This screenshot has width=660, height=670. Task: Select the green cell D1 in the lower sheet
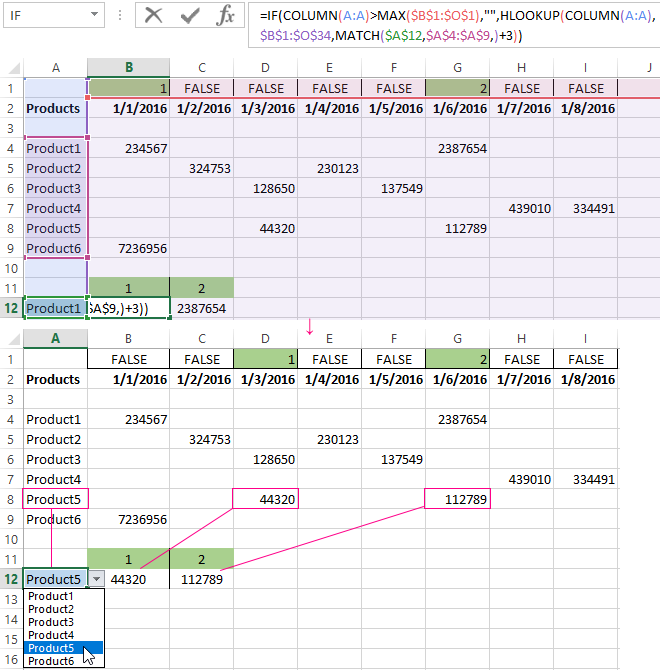click(x=265, y=359)
